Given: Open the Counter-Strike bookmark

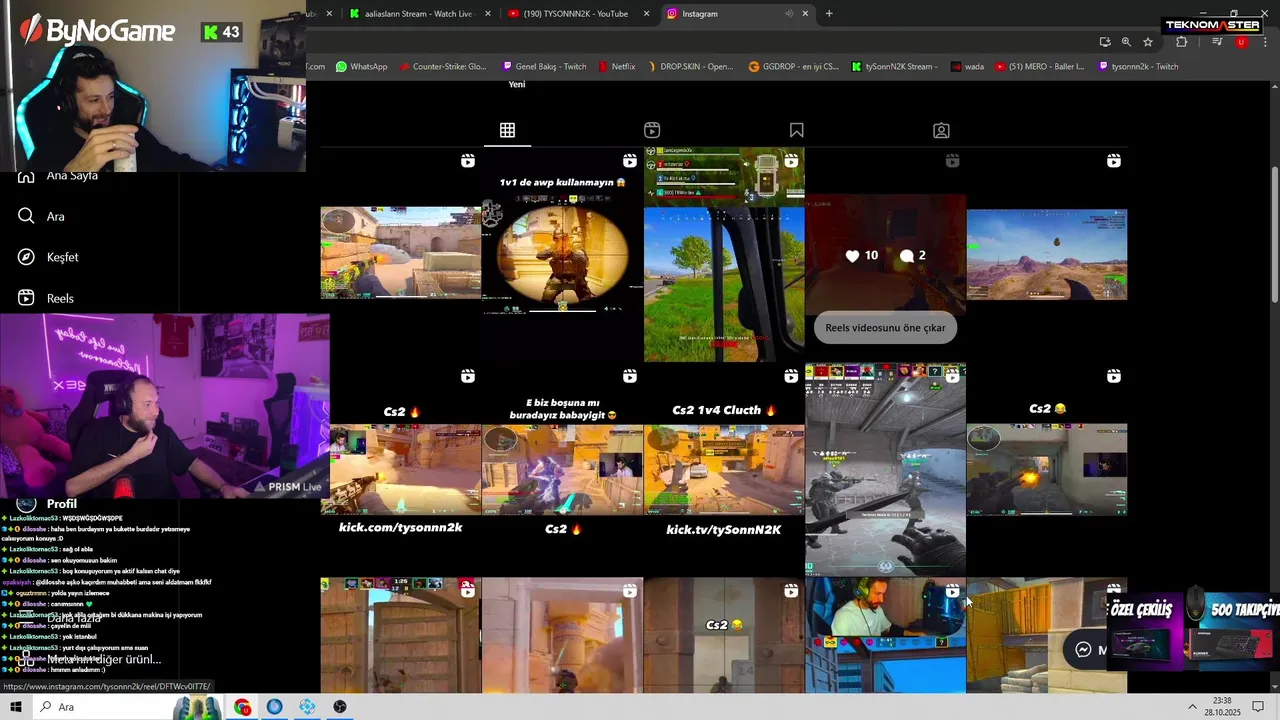Looking at the screenshot, I should [x=442, y=67].
